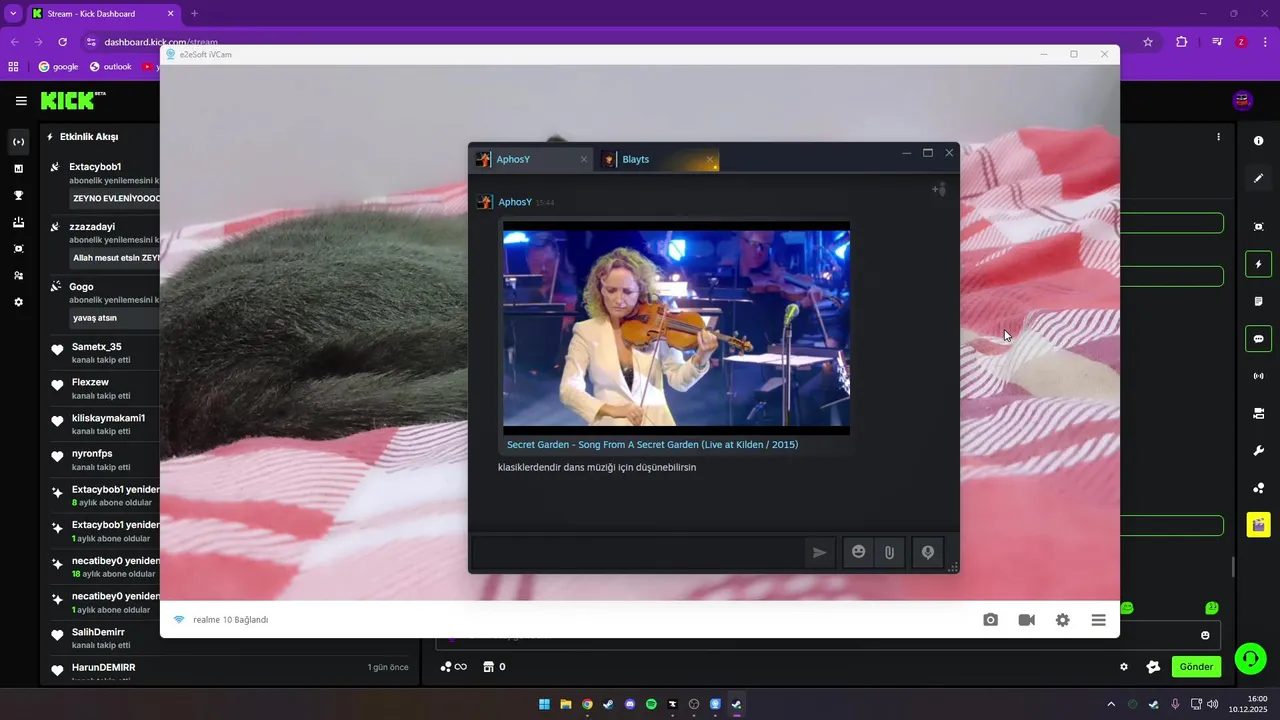The width and height of the screenshot is (1280, 720).
Task: Open the three-dot menu in Kick chat panel
Action: click(1218, 137)
